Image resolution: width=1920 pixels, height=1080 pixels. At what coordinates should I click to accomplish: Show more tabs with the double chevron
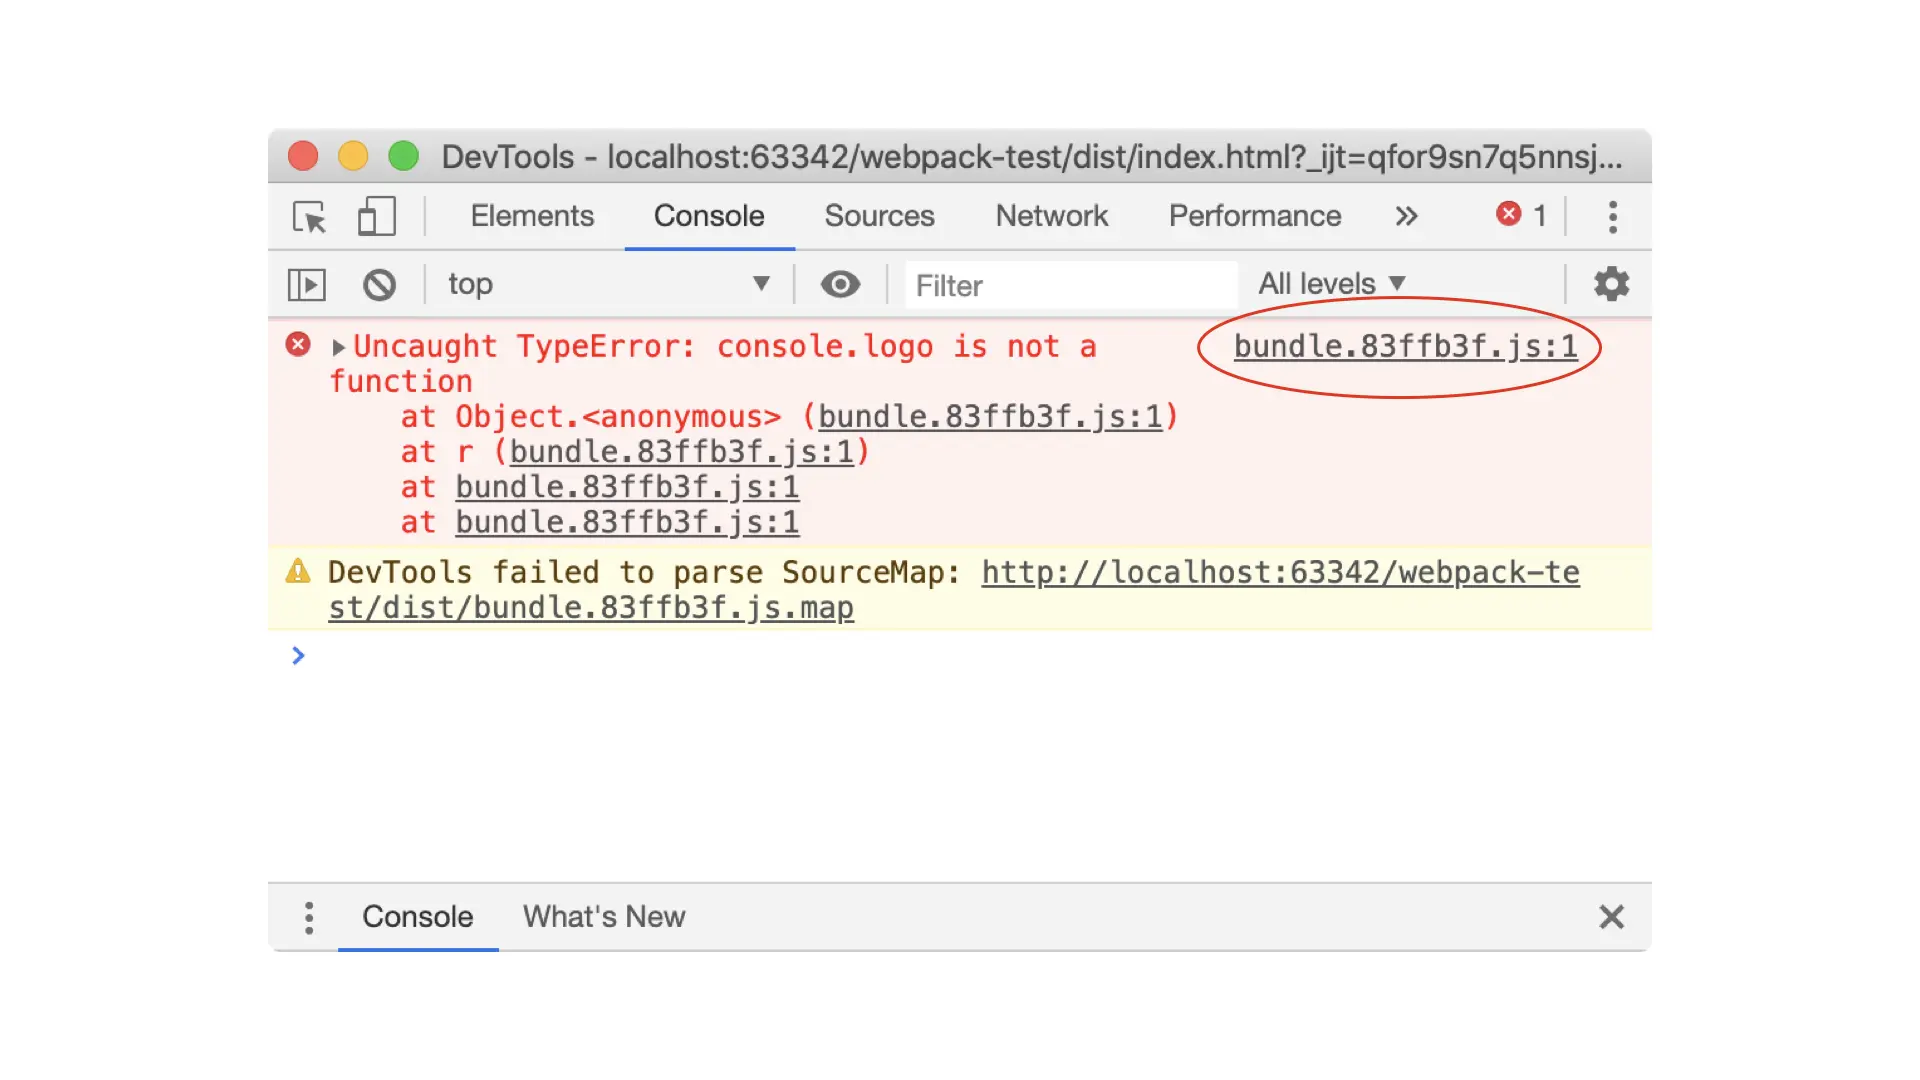click(x=1406, y=216)
